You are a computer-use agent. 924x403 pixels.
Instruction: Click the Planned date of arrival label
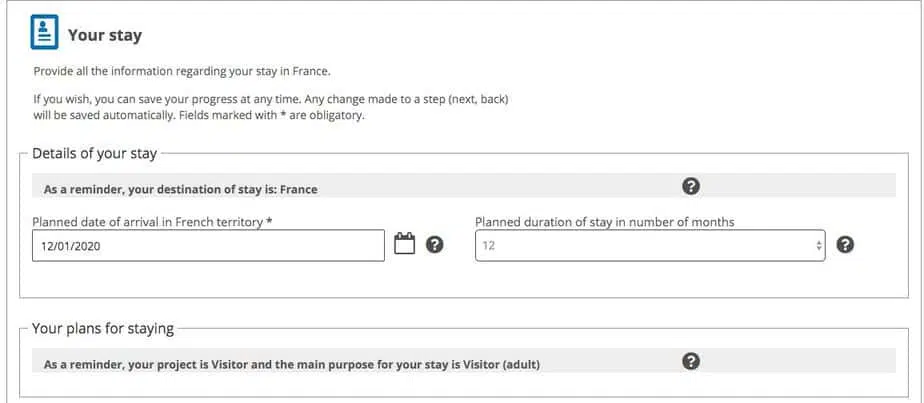(152, 222)
